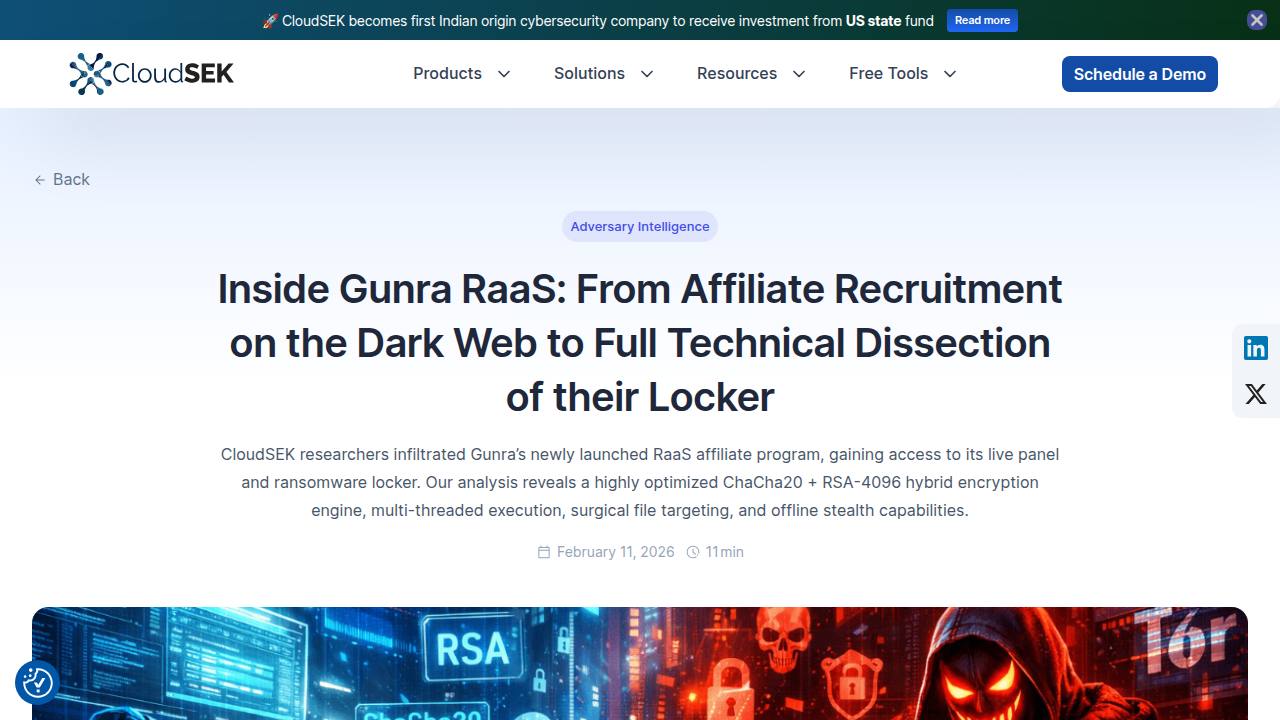Image resolution: width=1280 pixels, height=720 pixels.
Task: Click the banner investment announcement text
Action: [x=598, y=20]
